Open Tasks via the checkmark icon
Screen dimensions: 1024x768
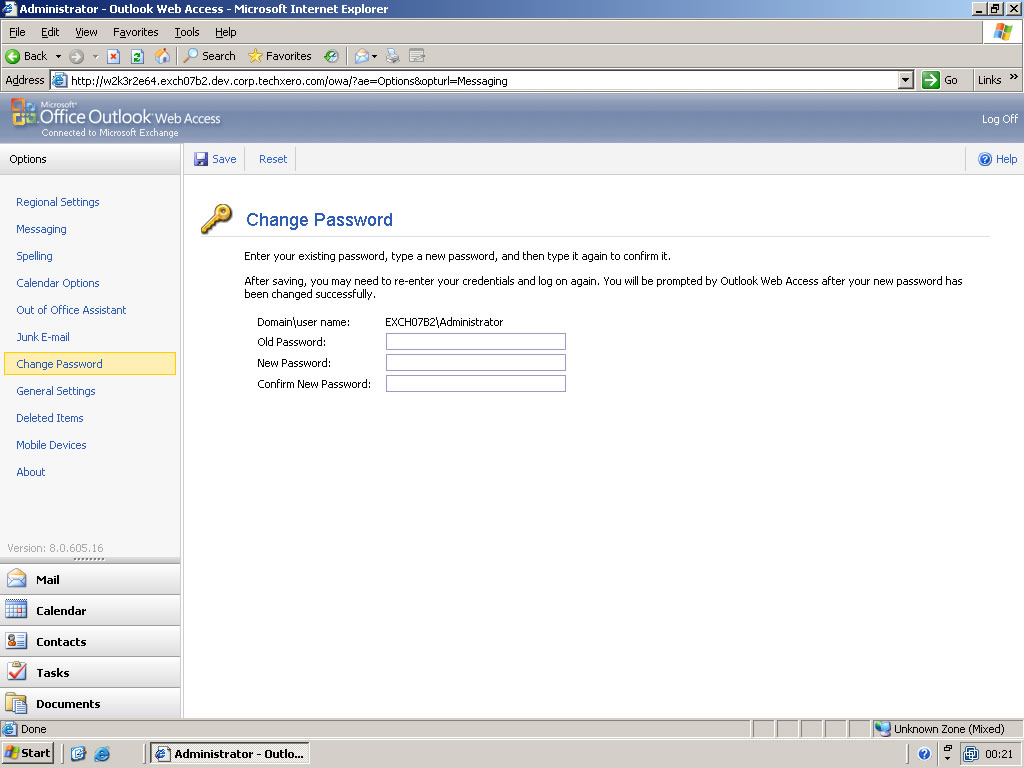(x=17, y=672)
